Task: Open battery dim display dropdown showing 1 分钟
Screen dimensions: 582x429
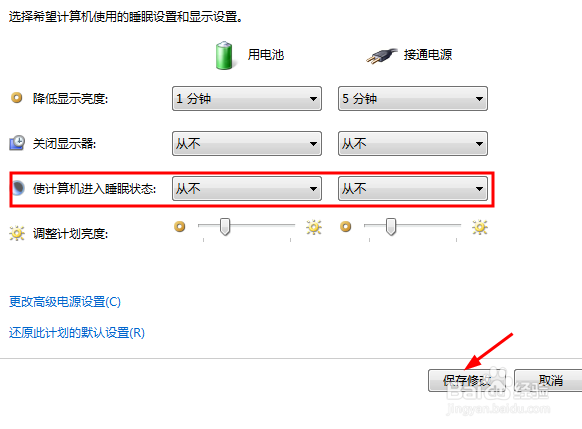Action: pos(247,99)
